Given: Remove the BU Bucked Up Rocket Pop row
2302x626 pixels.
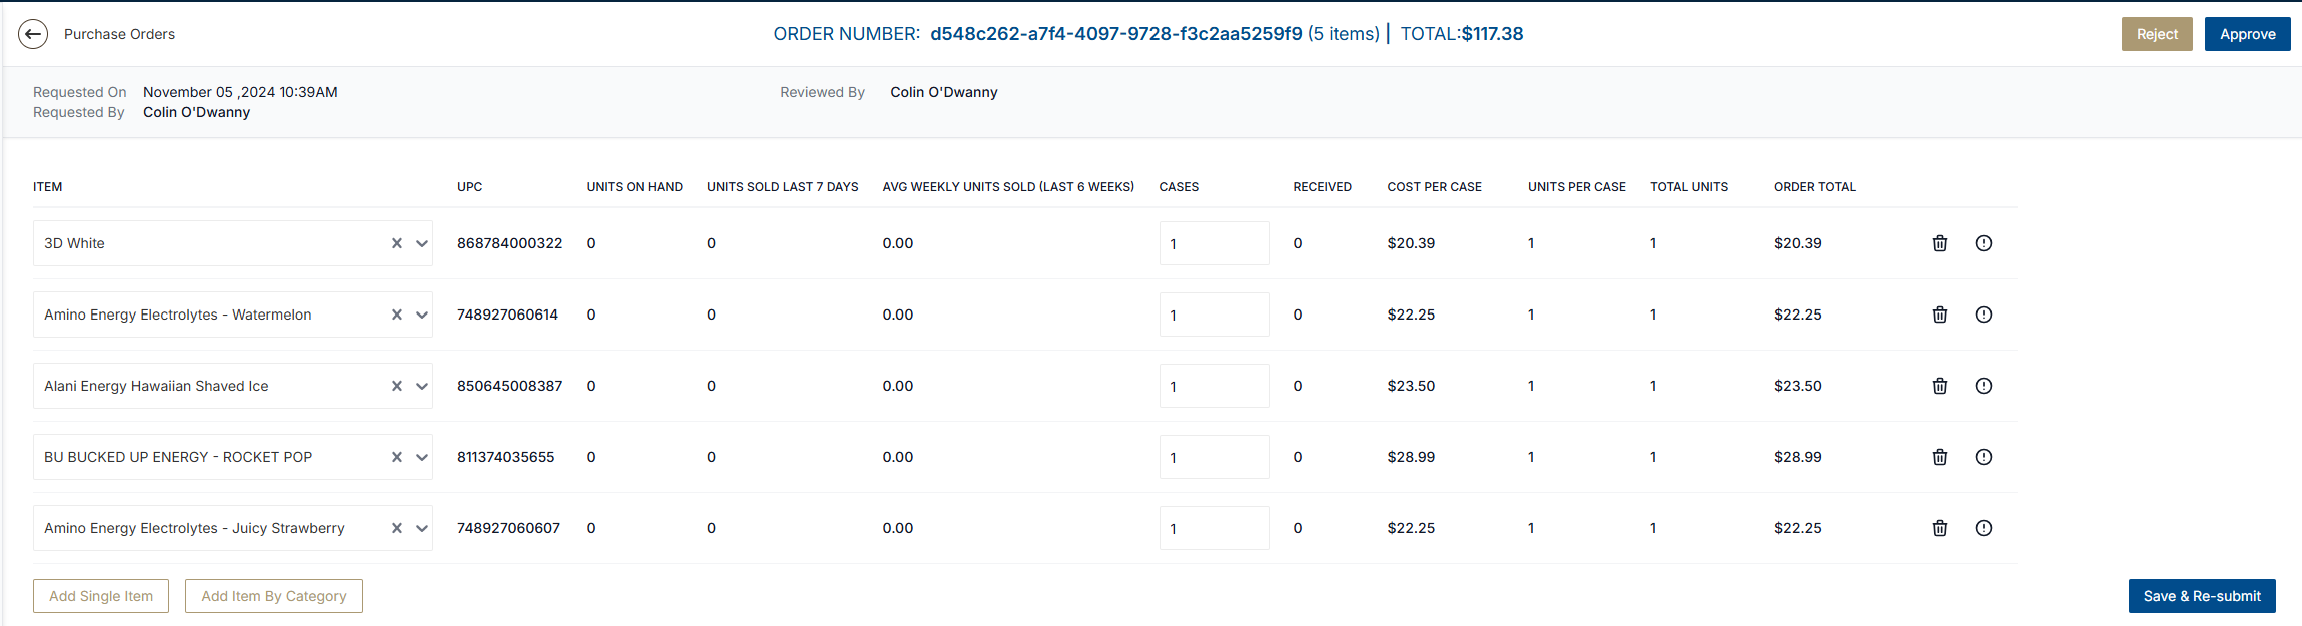Looking at the screenshot, I should [x=1939, y=457].
